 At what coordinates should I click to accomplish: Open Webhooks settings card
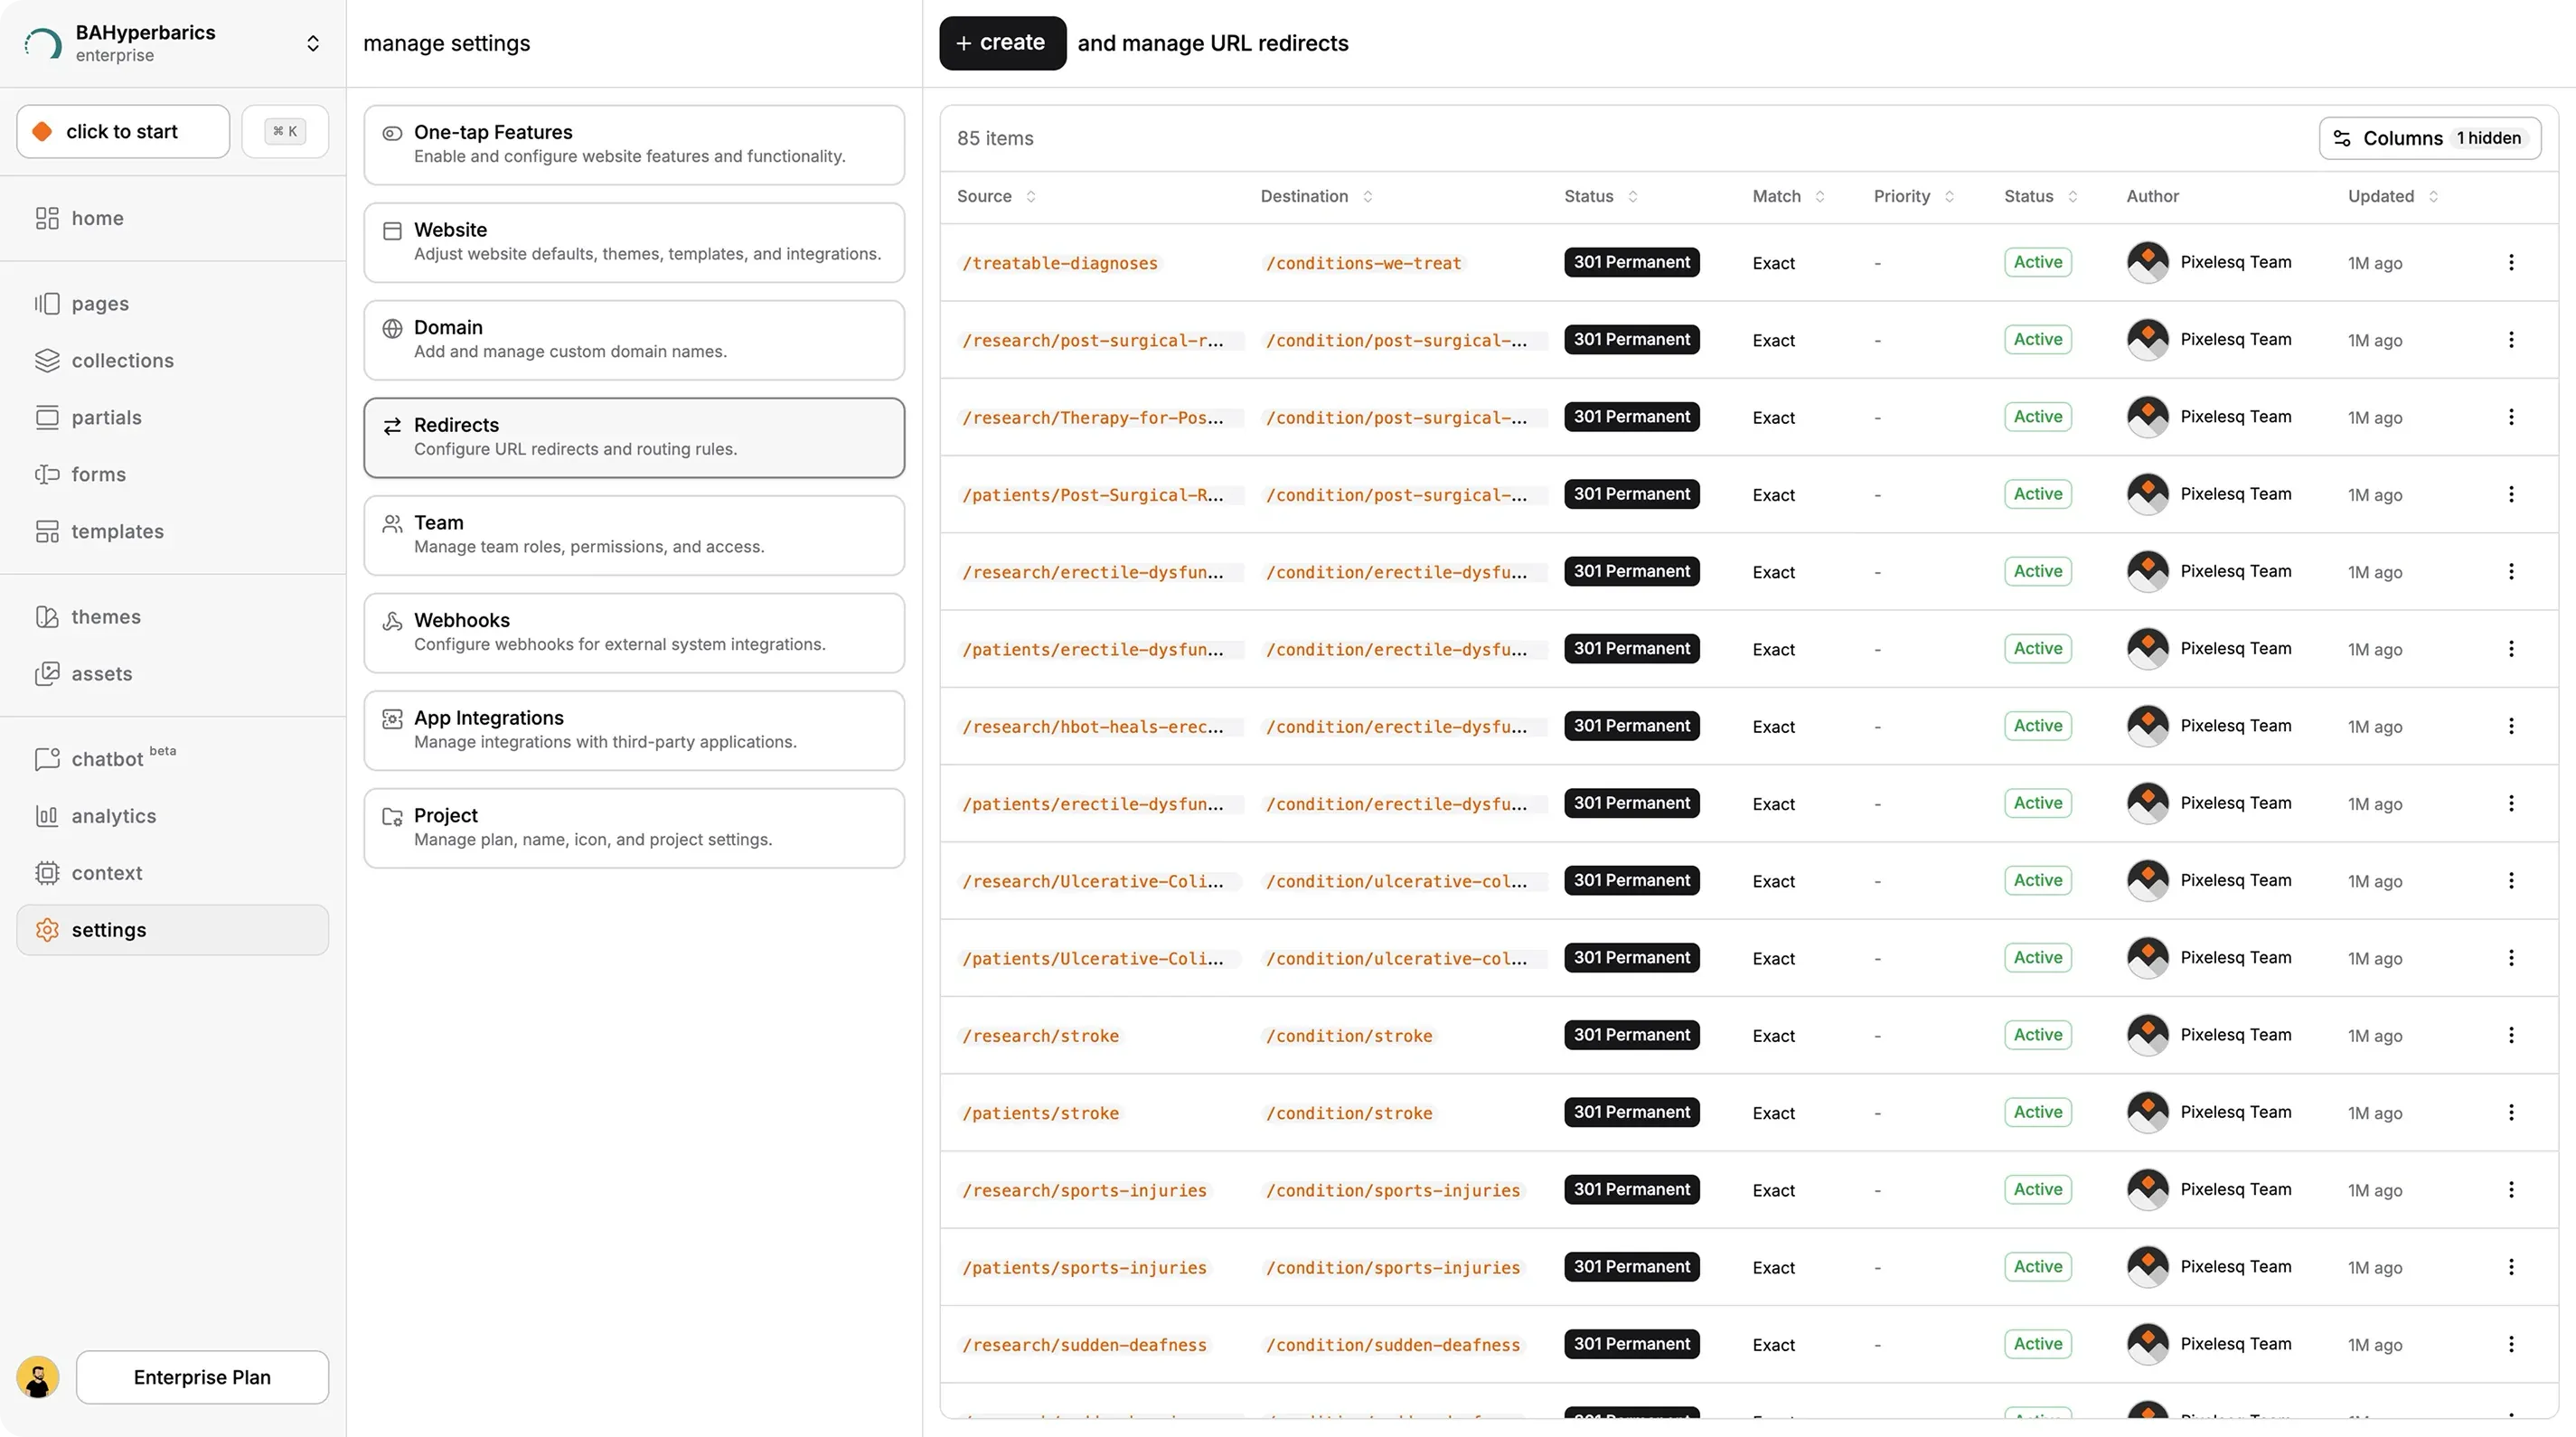(x=634, y=633)
